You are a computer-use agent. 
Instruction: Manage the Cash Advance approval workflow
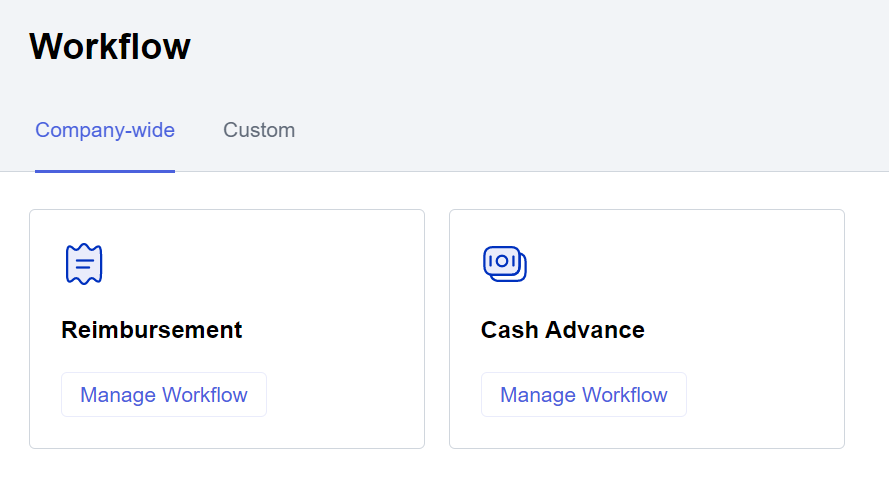pyautogui.click(x=584, y=394)
